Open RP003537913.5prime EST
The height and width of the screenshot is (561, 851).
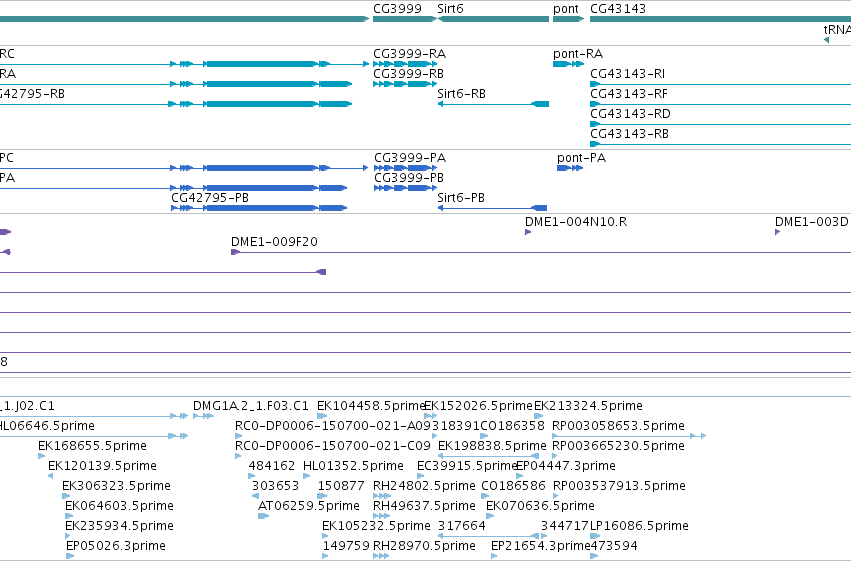[x=619, y=486]
